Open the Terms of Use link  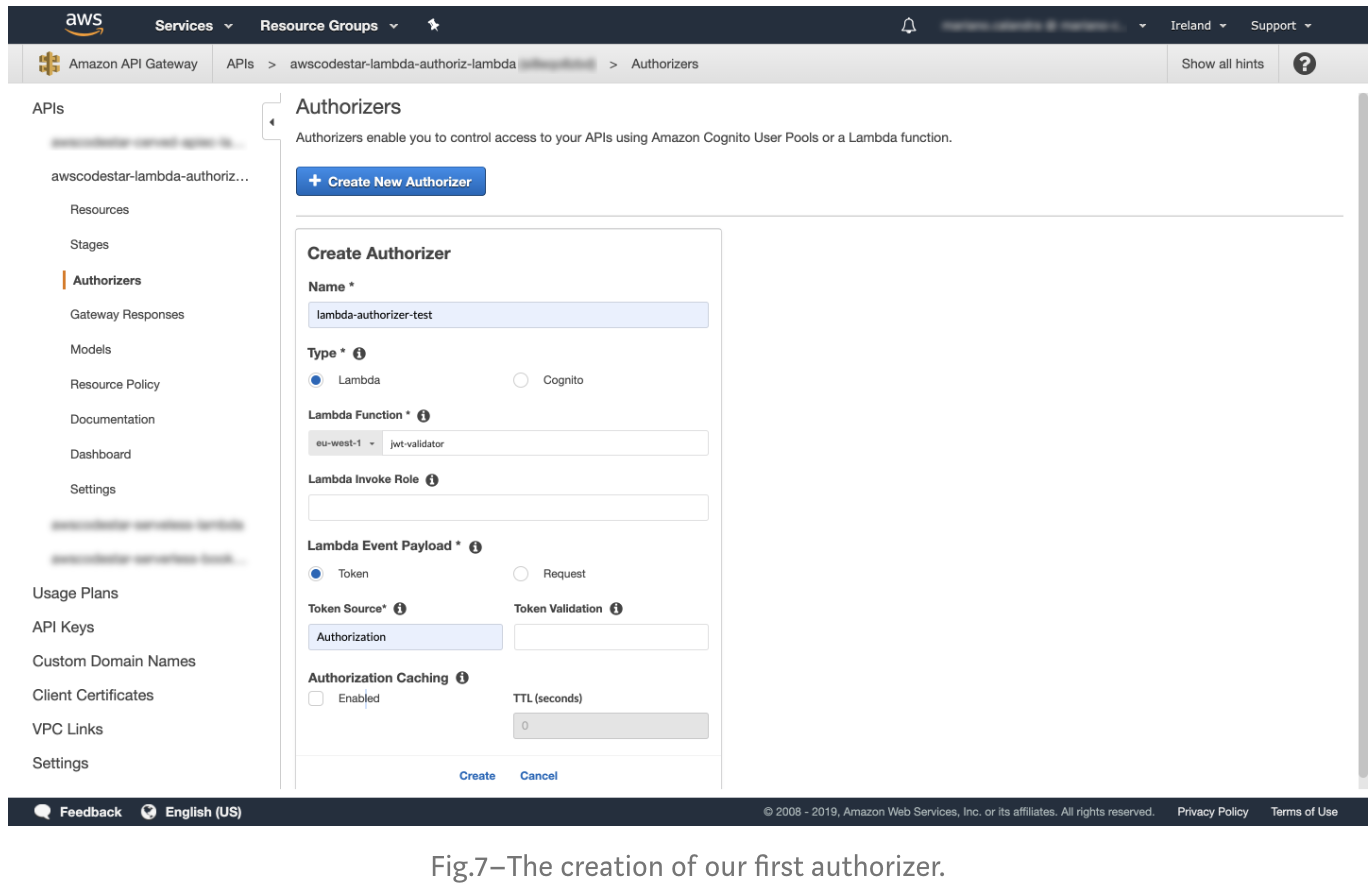coord(1304,812)
